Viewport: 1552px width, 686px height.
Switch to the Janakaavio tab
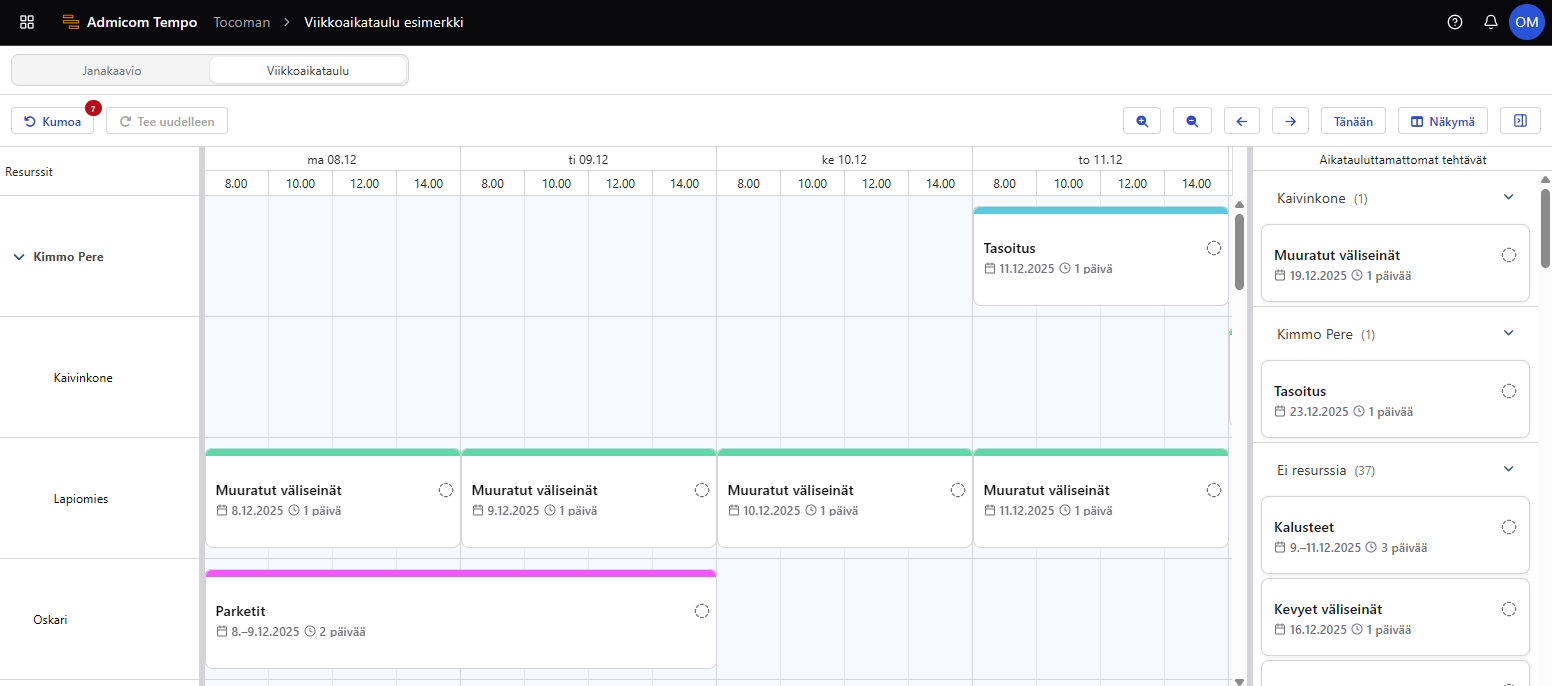click(111, 71)
